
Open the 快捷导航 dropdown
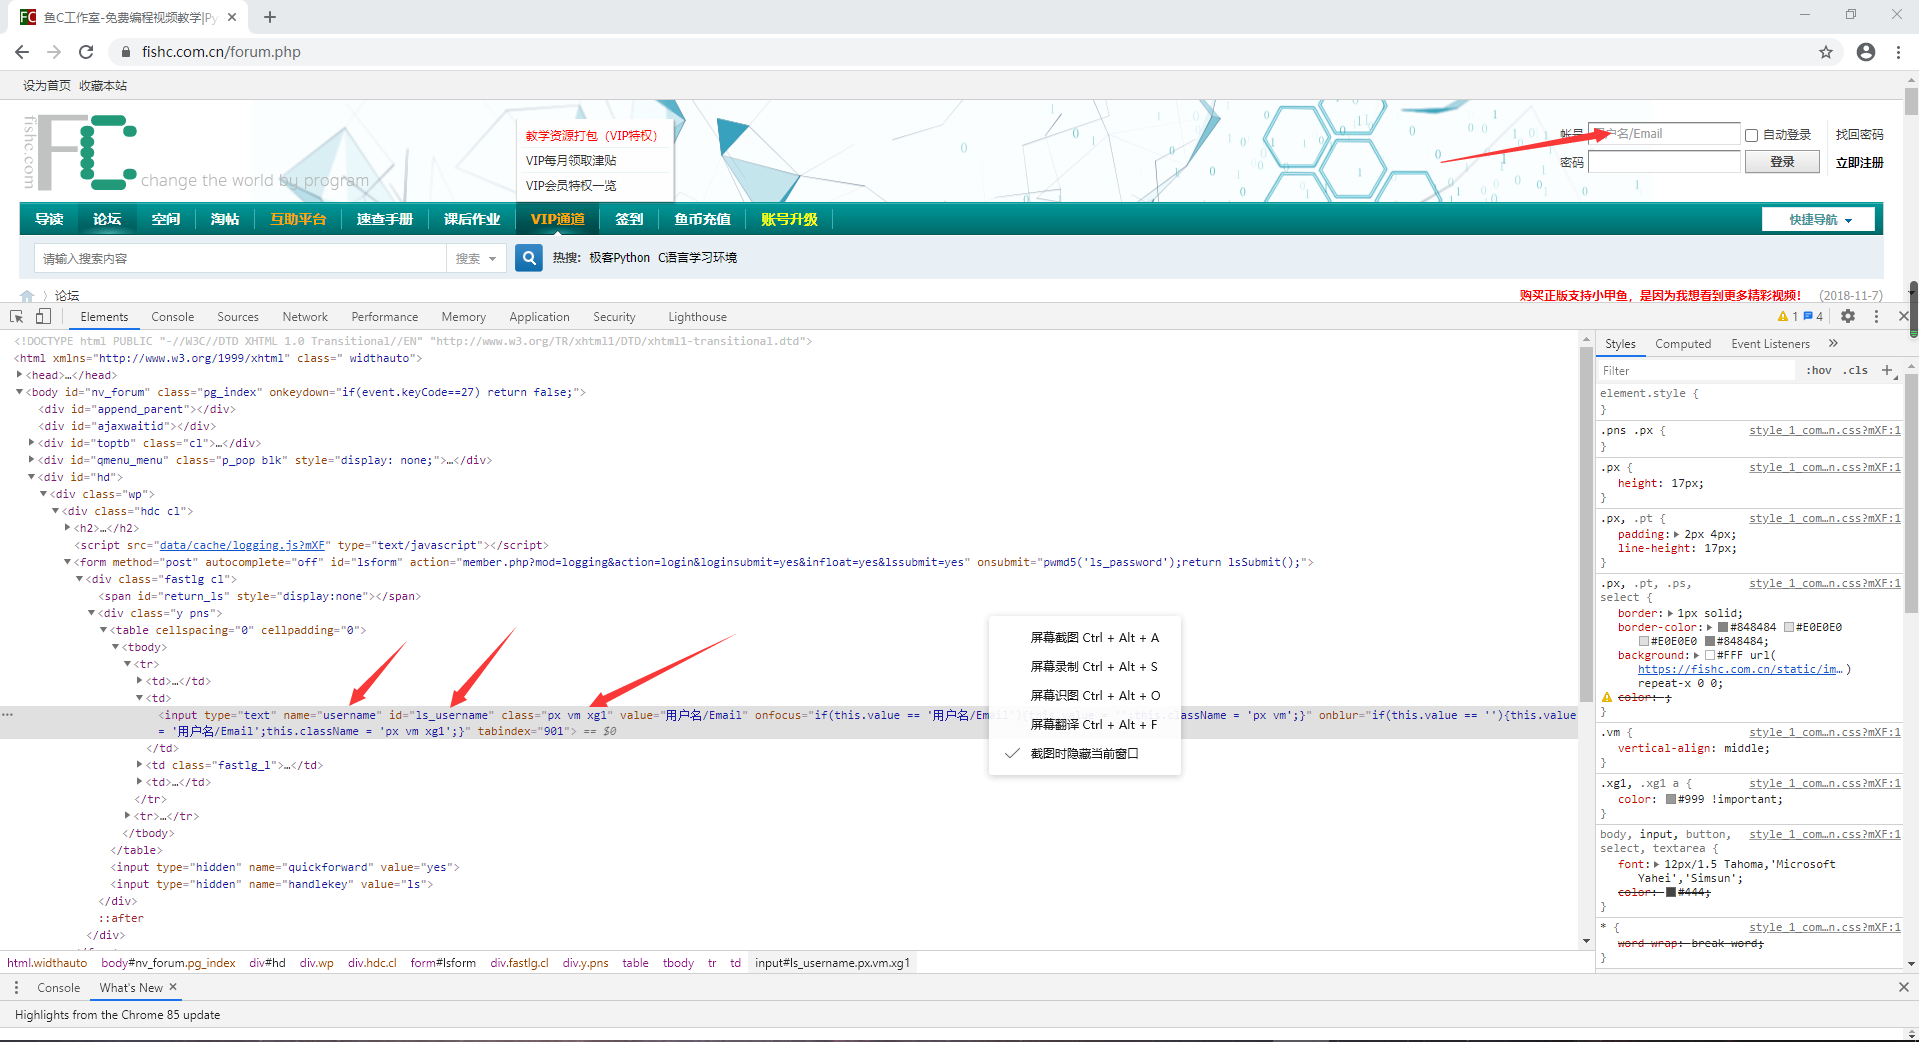point(1819,220)
